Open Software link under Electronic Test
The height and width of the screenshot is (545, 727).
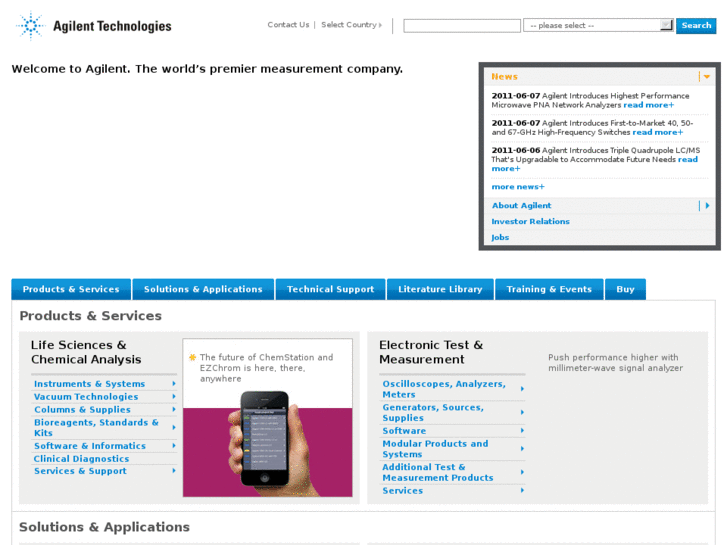coord(404,431)
